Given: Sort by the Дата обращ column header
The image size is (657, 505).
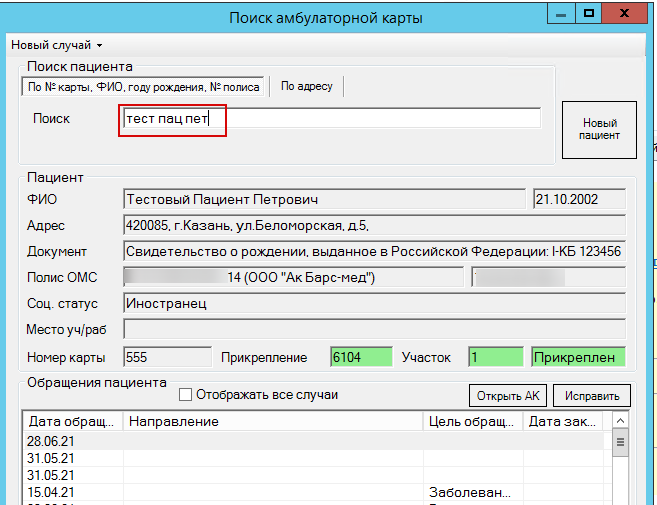Looking at the screenshot, I should pos(72,422).
